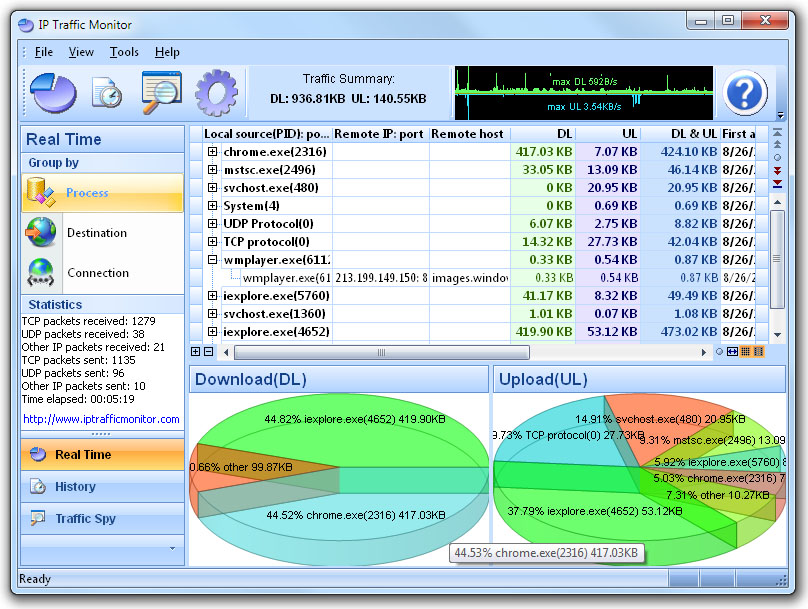Viewport: 808px width, 609px height.
Task: Expand the svchost.exe(480) row
Action: click(213, 188)
